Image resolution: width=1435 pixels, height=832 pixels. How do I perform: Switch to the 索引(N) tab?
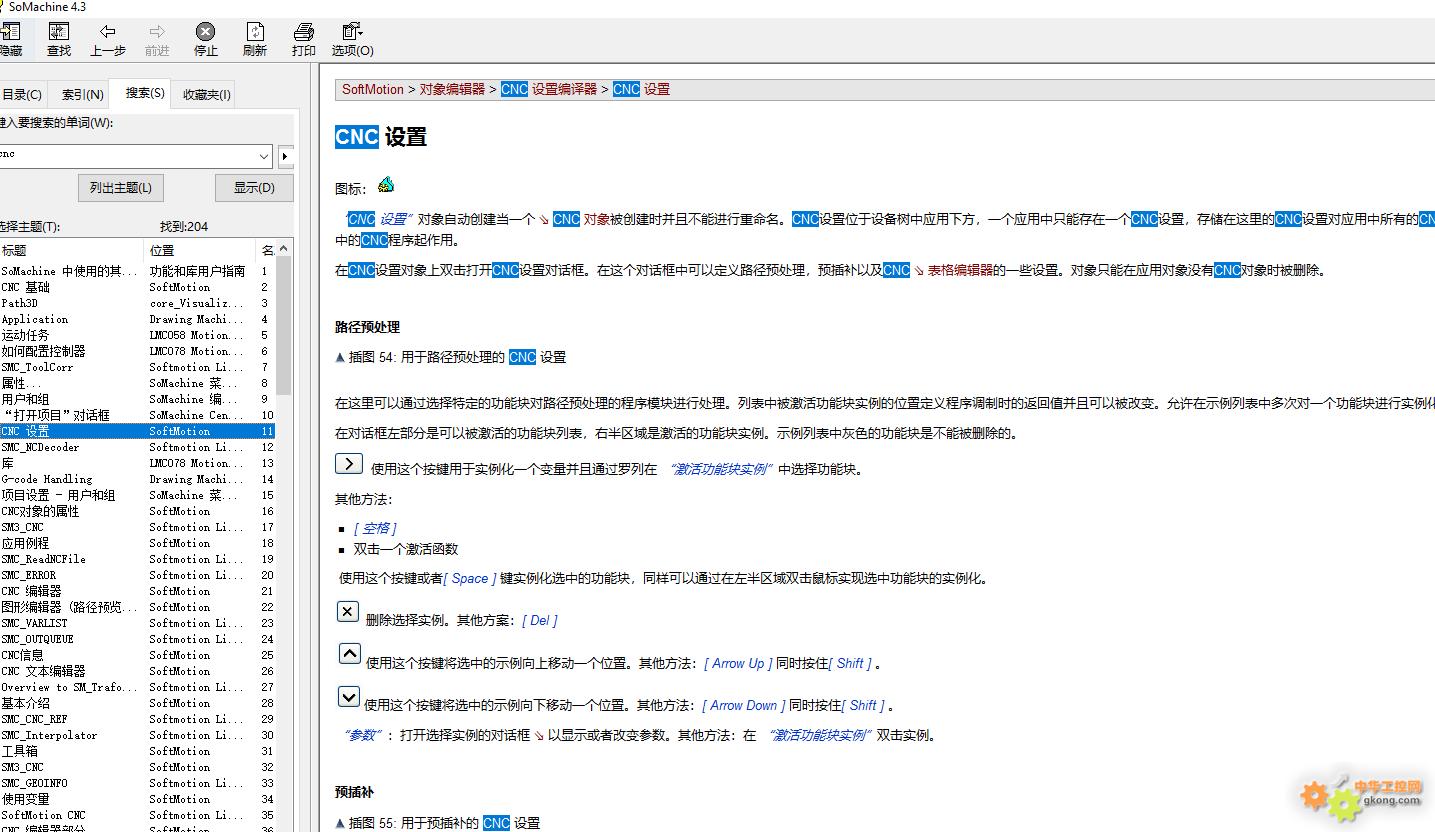click(83, 95)
